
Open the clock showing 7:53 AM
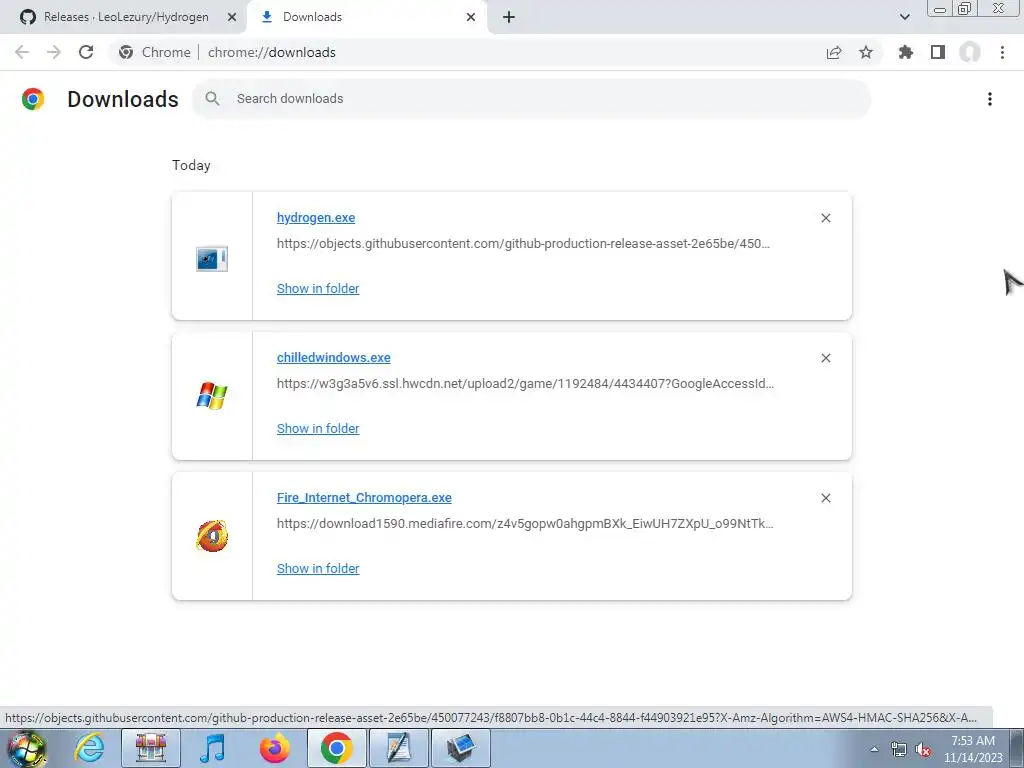click(972, 749)
